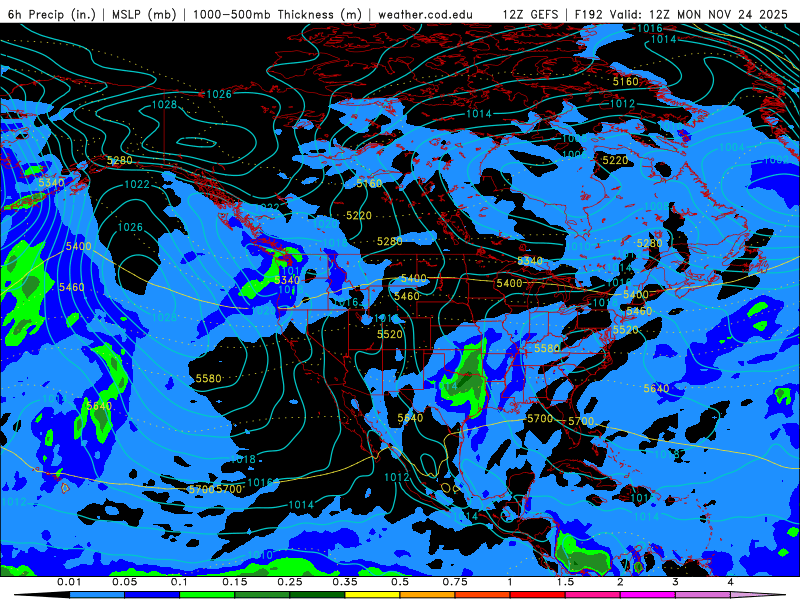Select the red 1–1.5 legend swatch
Screen dimensions: 800x600
(x=538, y=595)
